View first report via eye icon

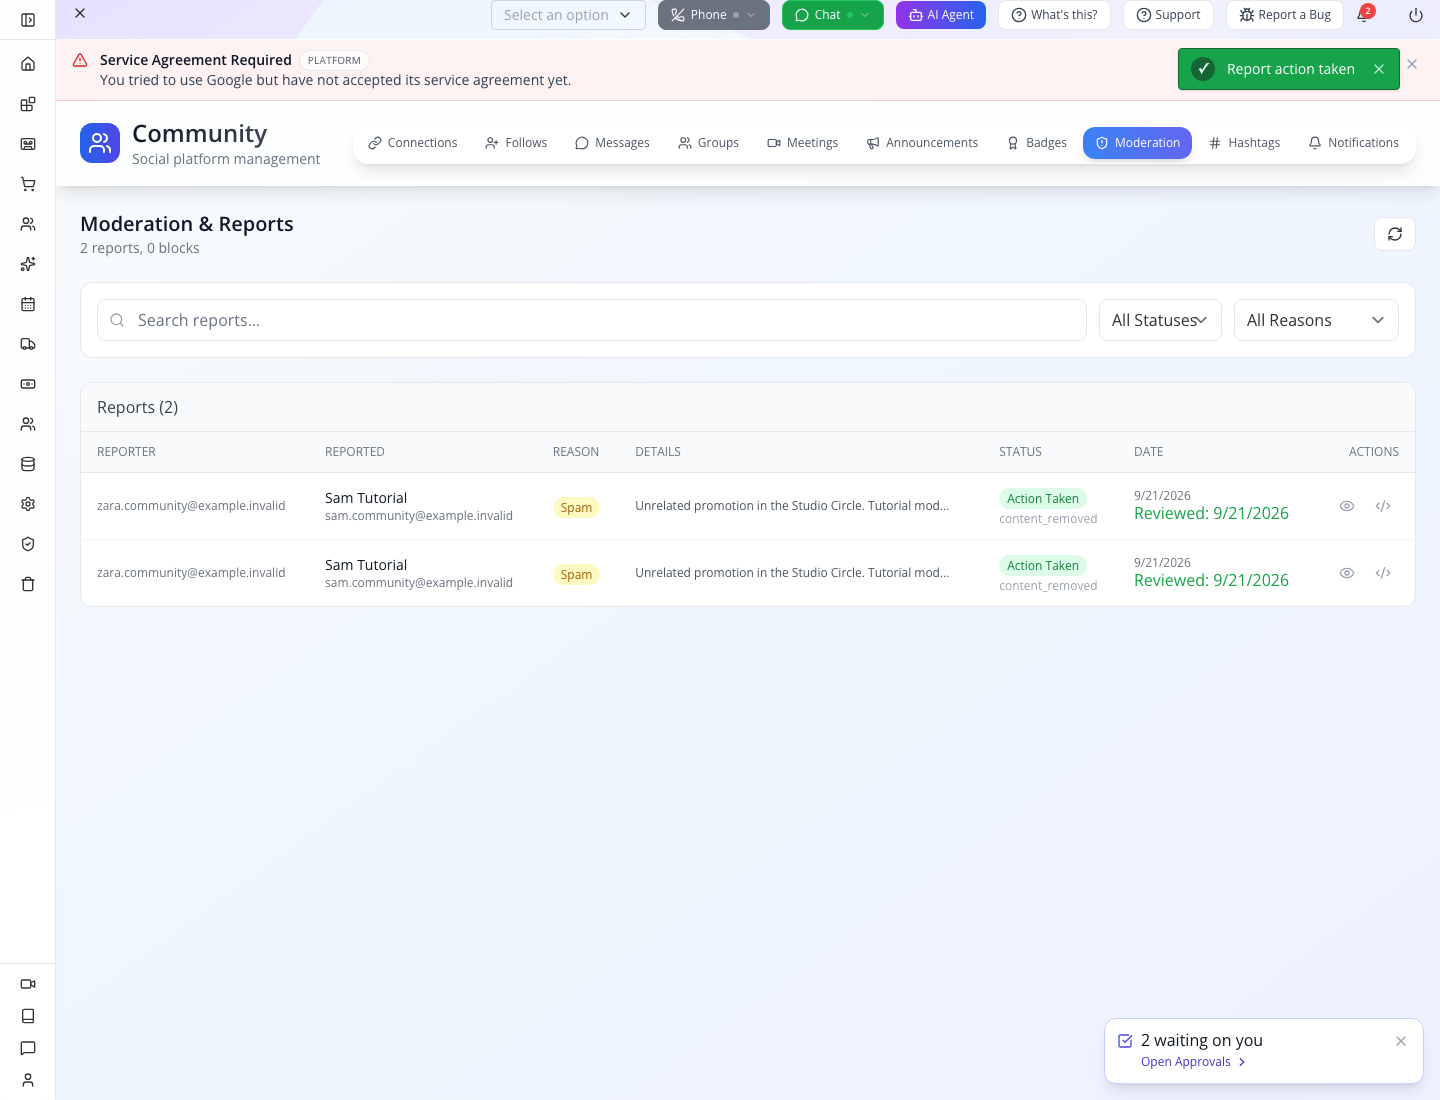[1347, 506]
